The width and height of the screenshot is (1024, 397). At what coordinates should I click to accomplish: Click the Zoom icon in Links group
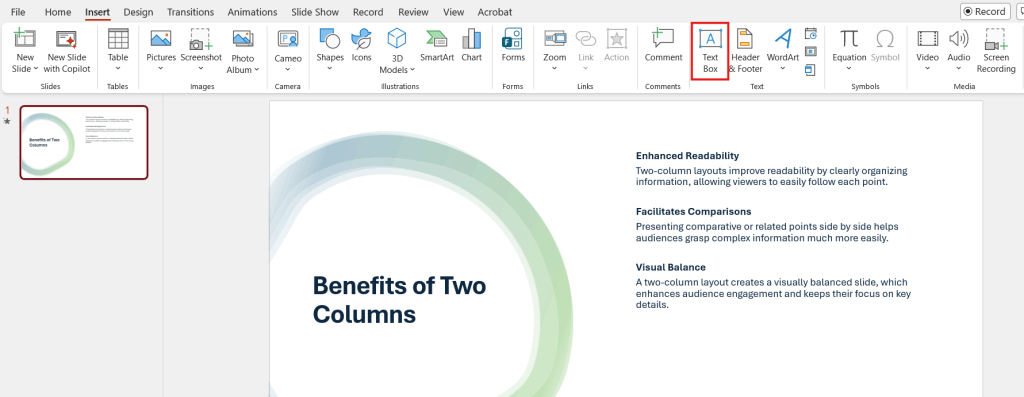tap(554, 39)
